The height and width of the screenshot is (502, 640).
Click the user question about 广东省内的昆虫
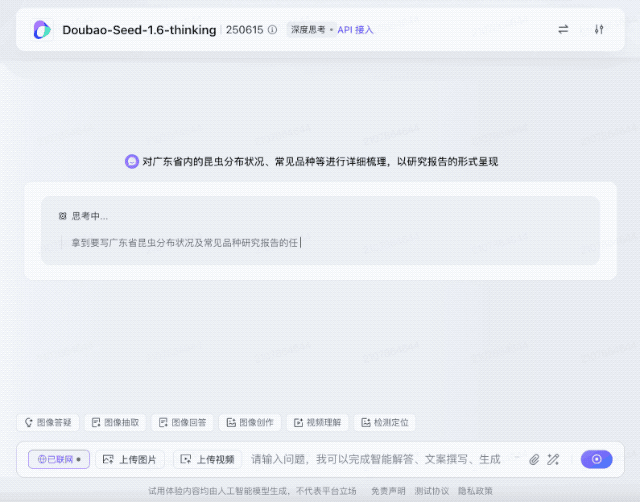click(320, 162)
